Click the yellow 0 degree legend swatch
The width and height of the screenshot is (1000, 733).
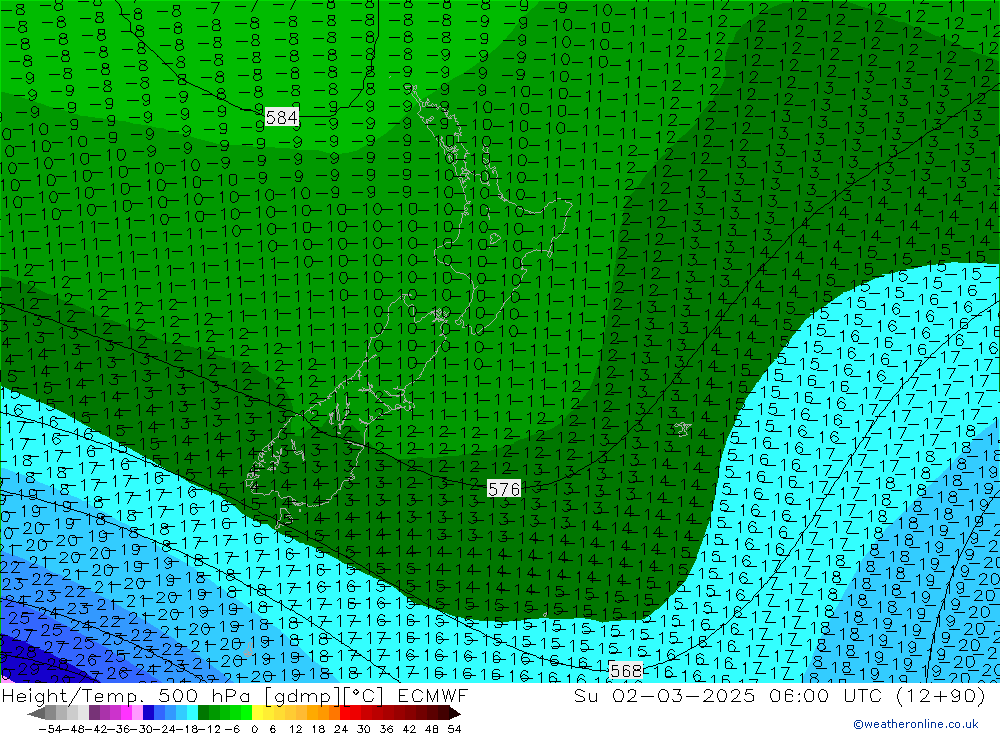click(x=258, y=713)
